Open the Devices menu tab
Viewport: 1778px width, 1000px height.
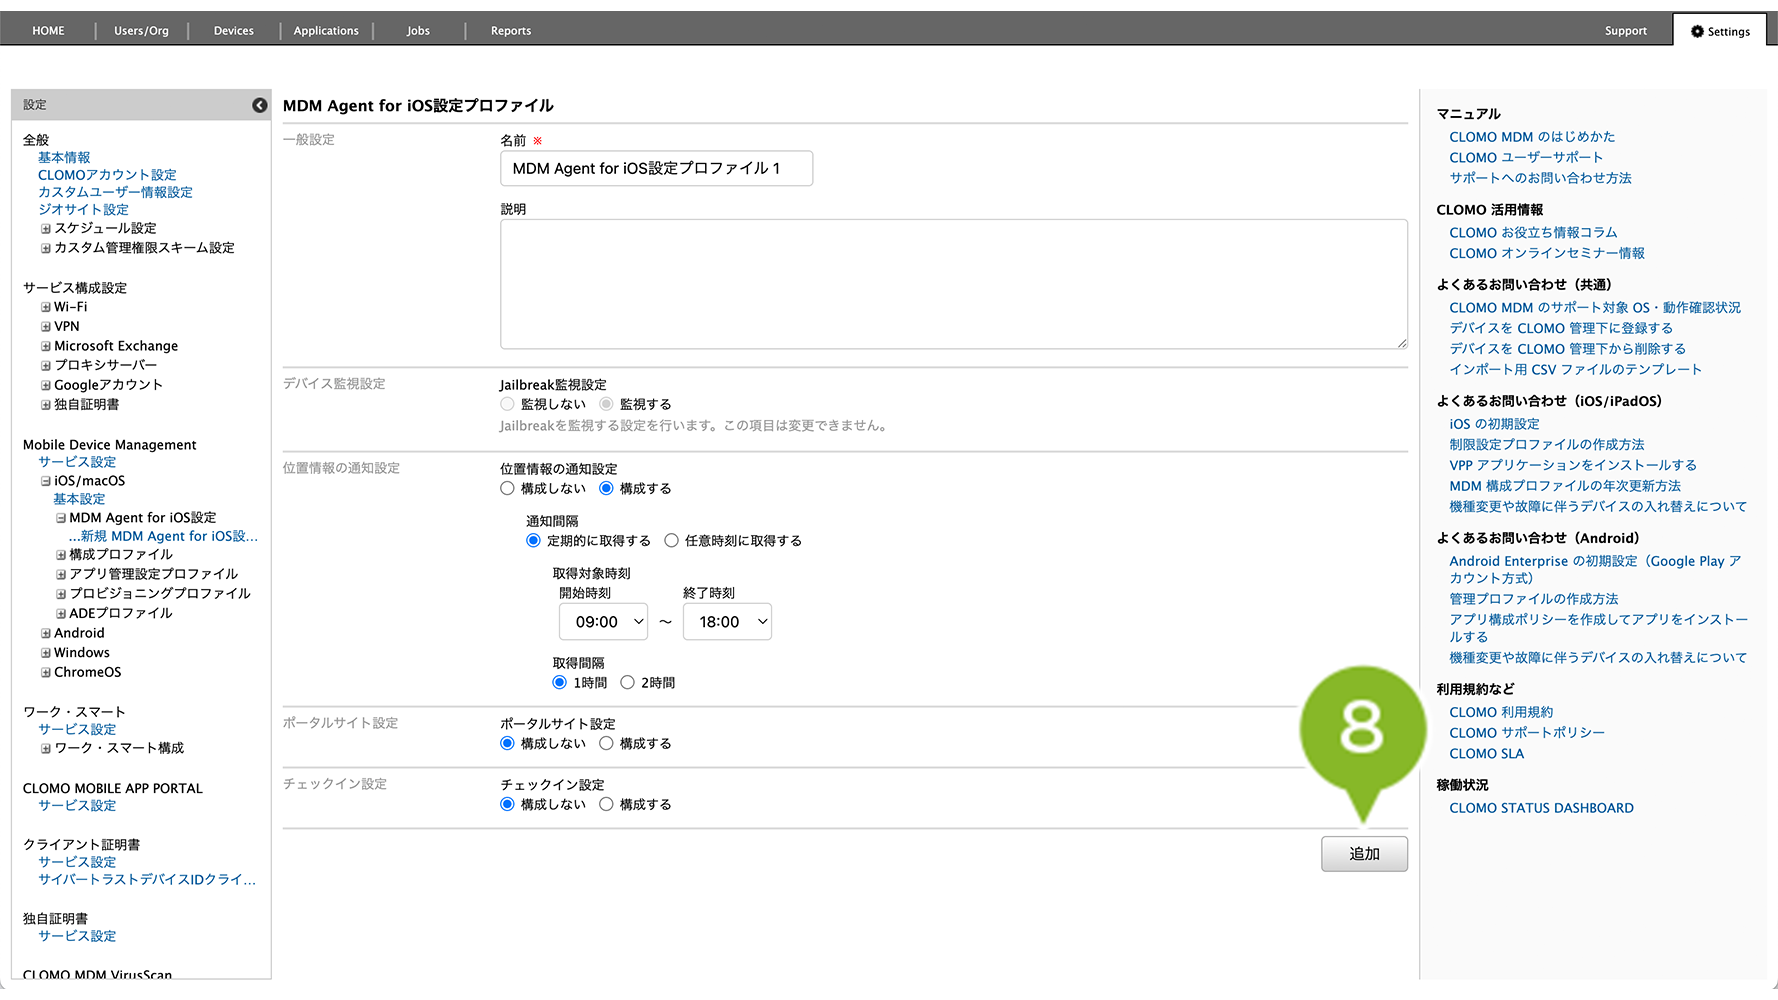pyautogui.click(x=233, y=31)
